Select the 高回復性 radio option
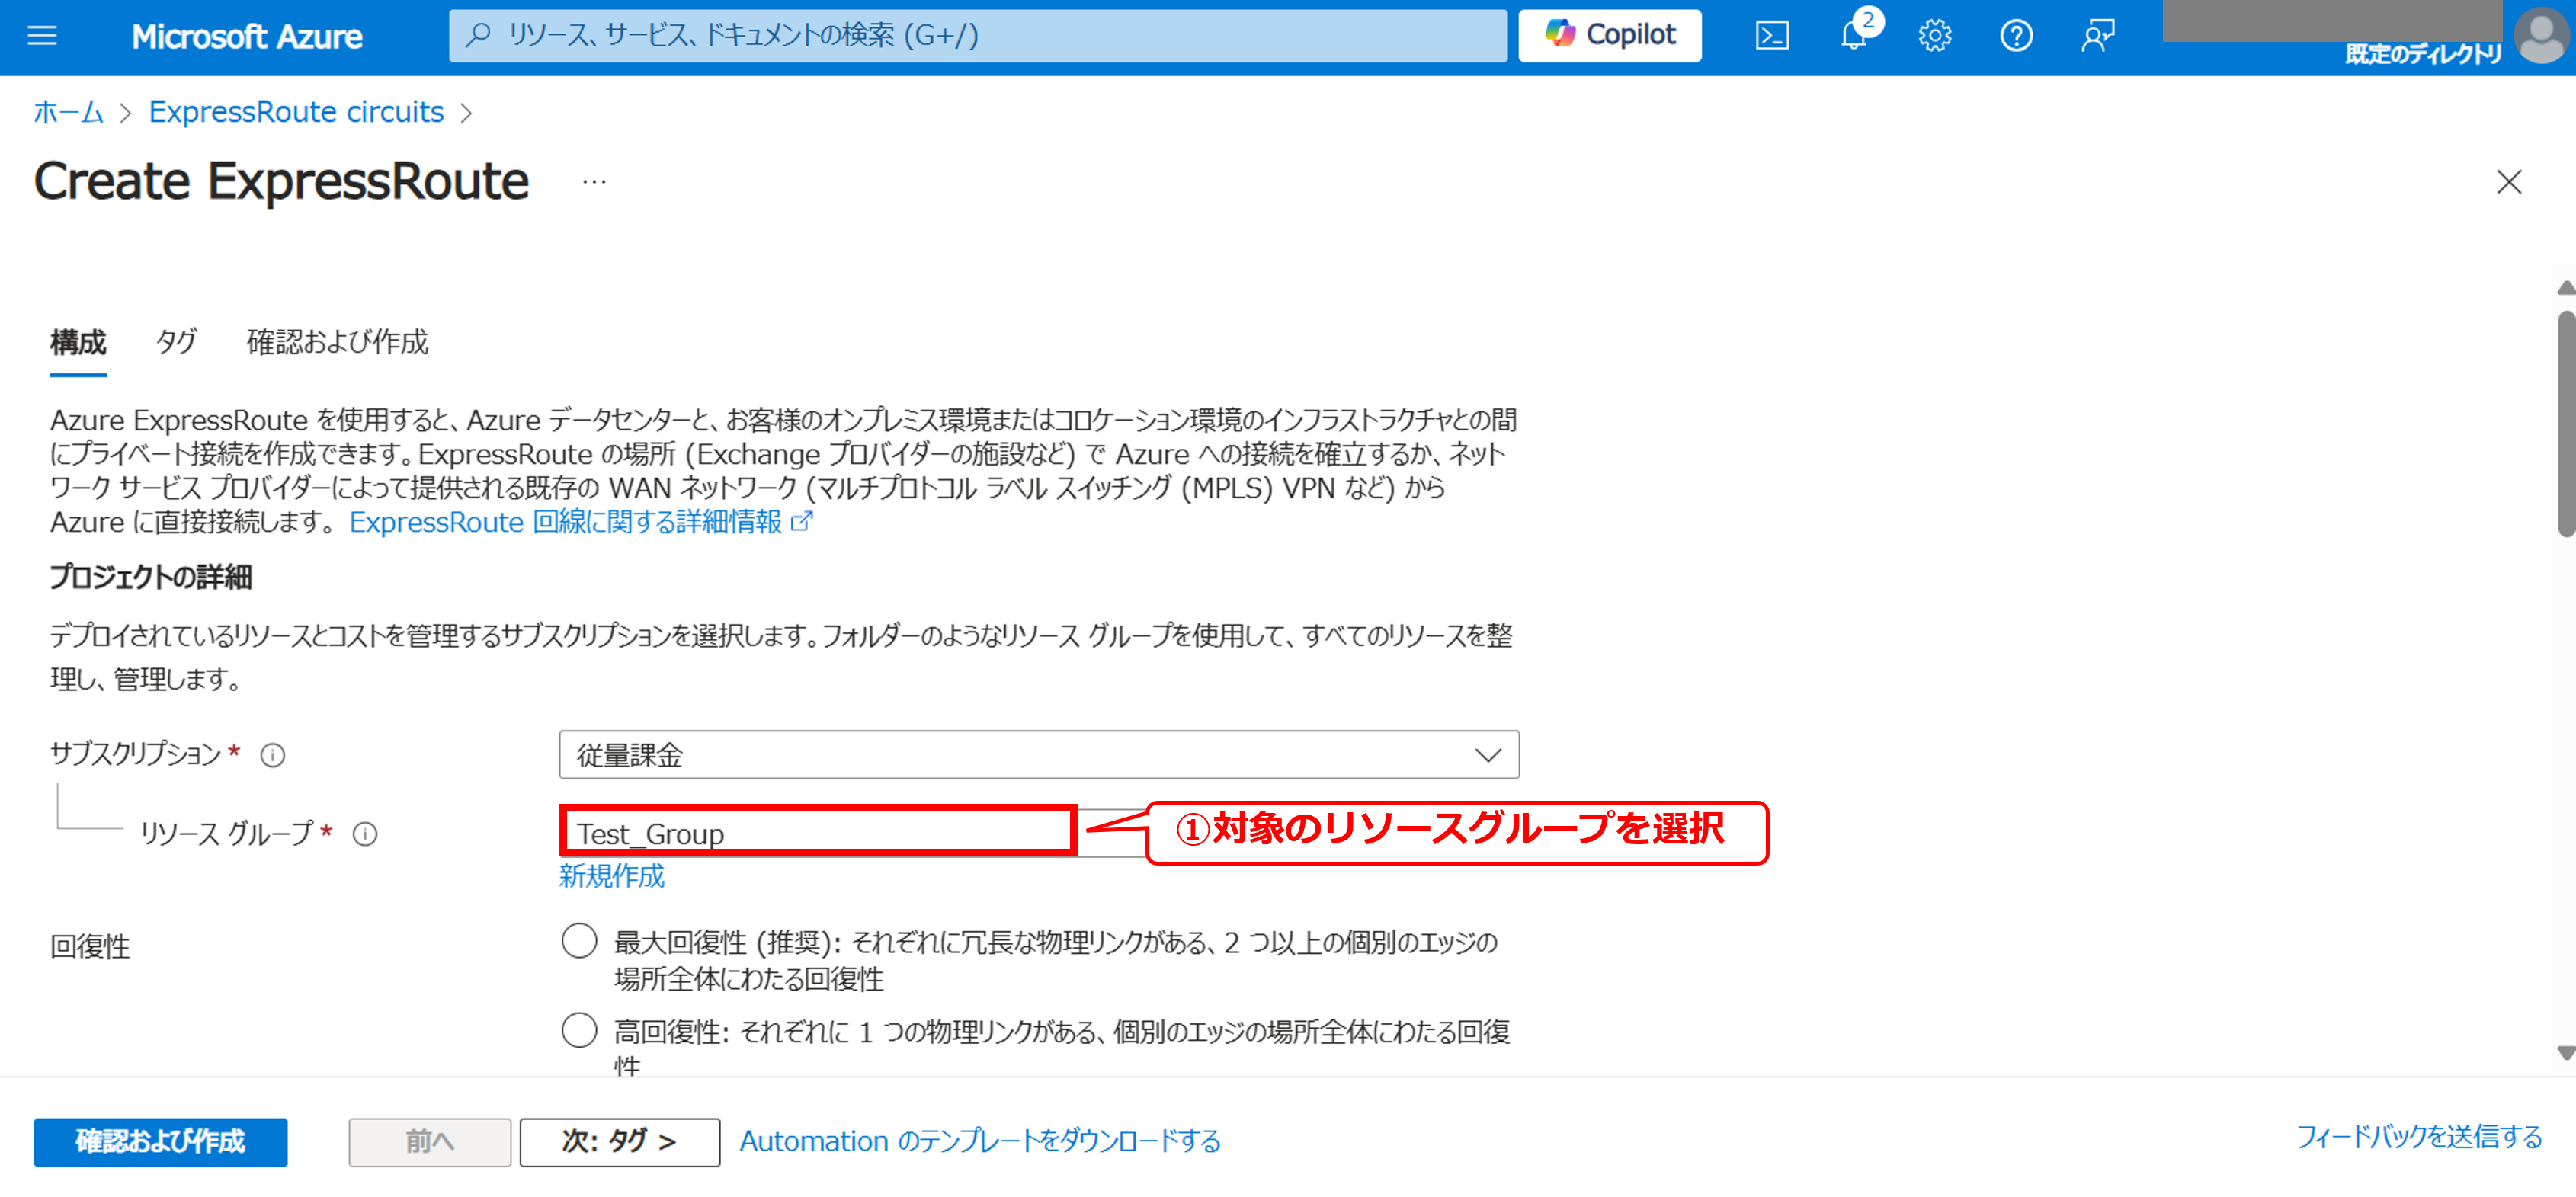The image size is (2576, 1197). click(579, 1030)
